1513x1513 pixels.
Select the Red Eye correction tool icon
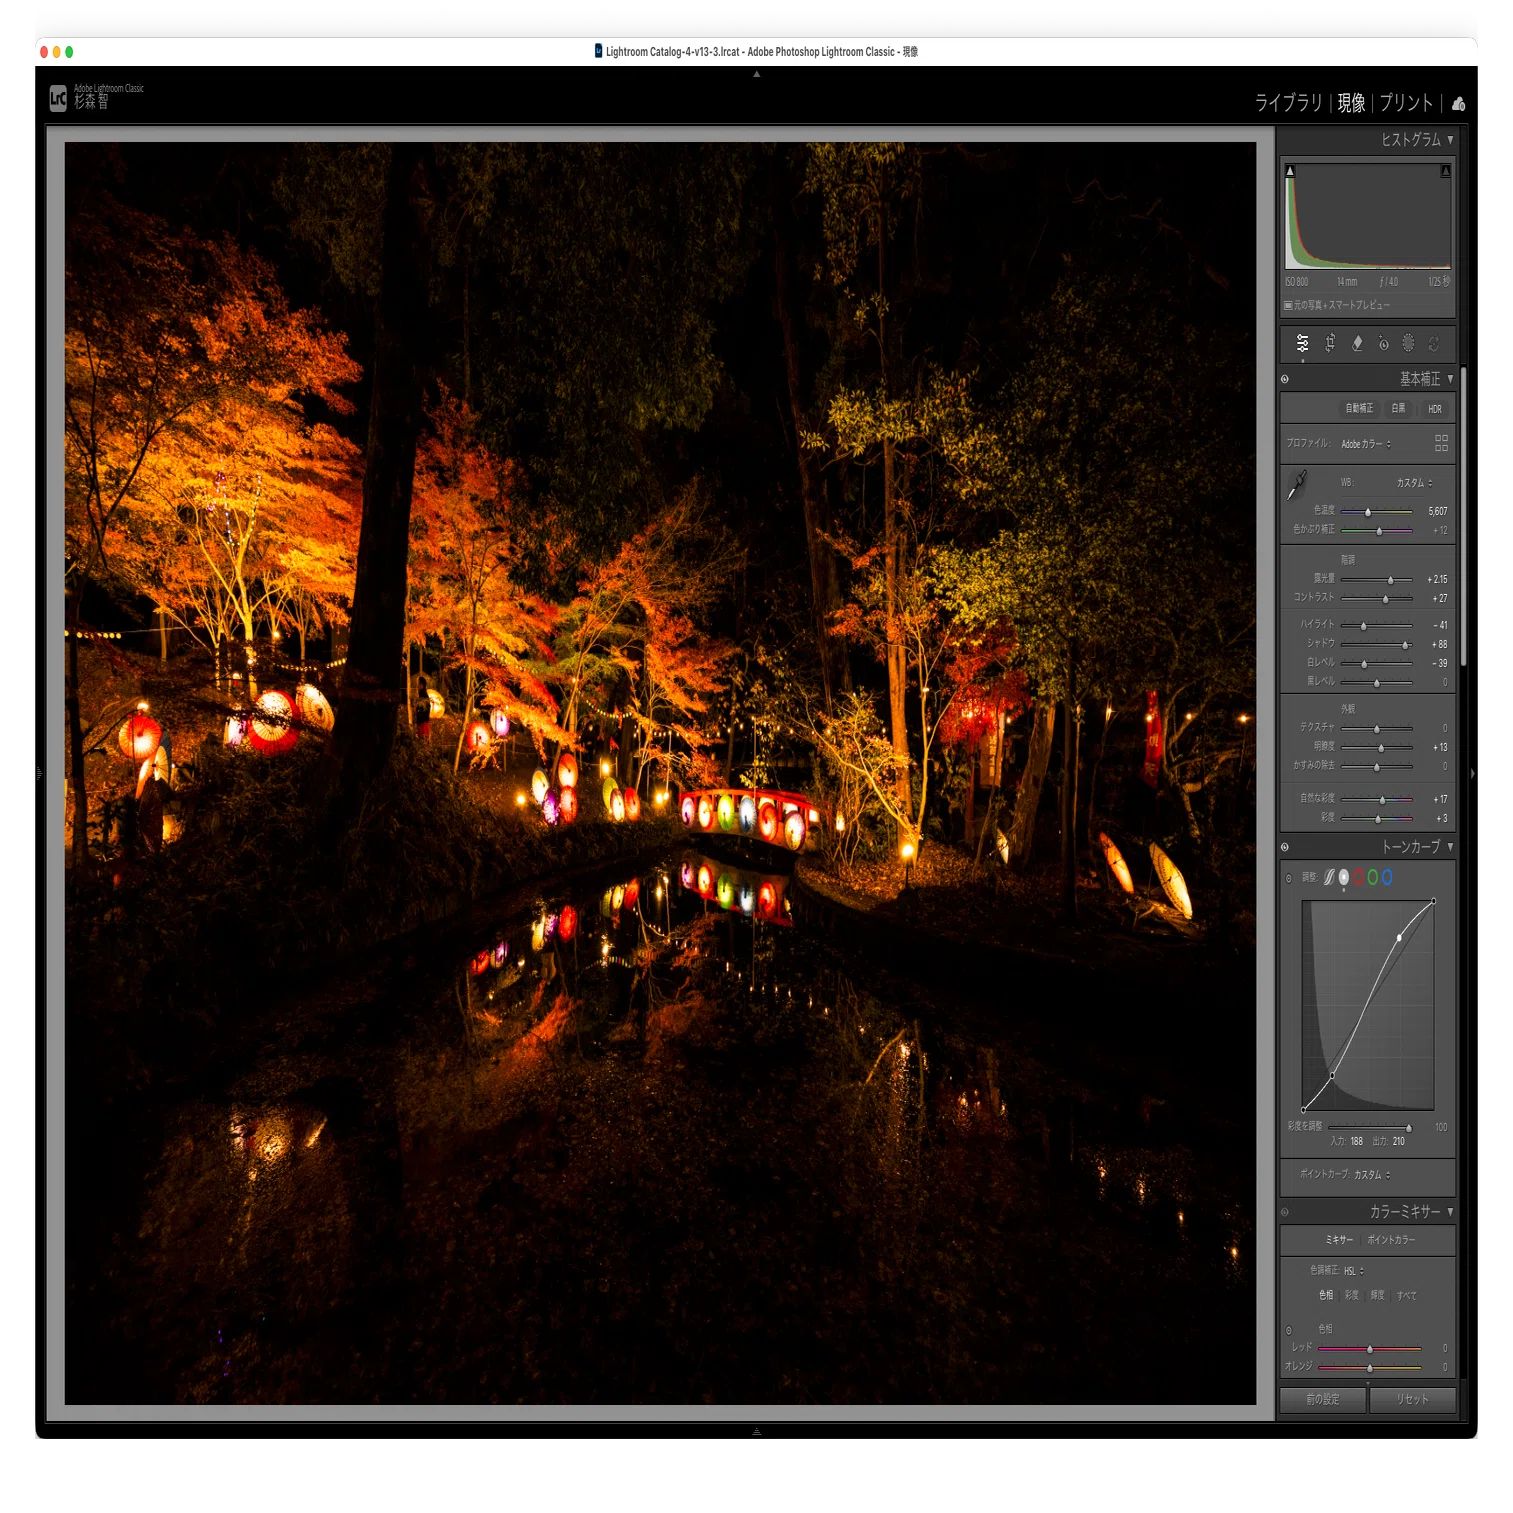[1383, 343]
